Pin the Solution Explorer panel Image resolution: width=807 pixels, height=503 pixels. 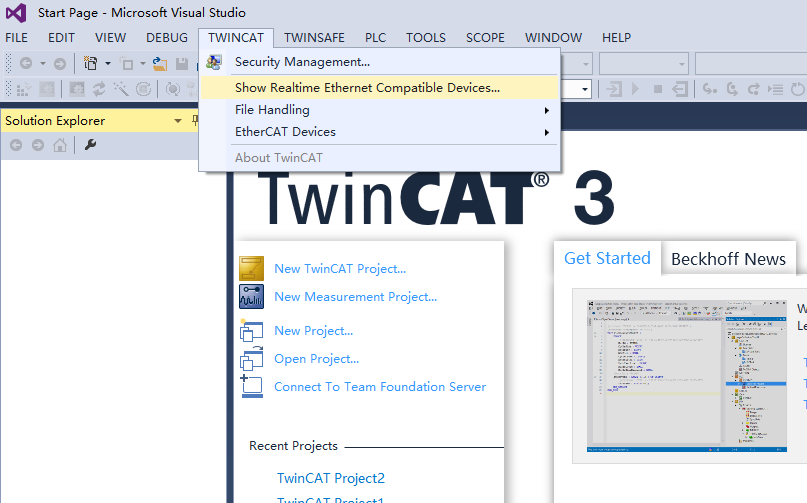pos(195,120)
